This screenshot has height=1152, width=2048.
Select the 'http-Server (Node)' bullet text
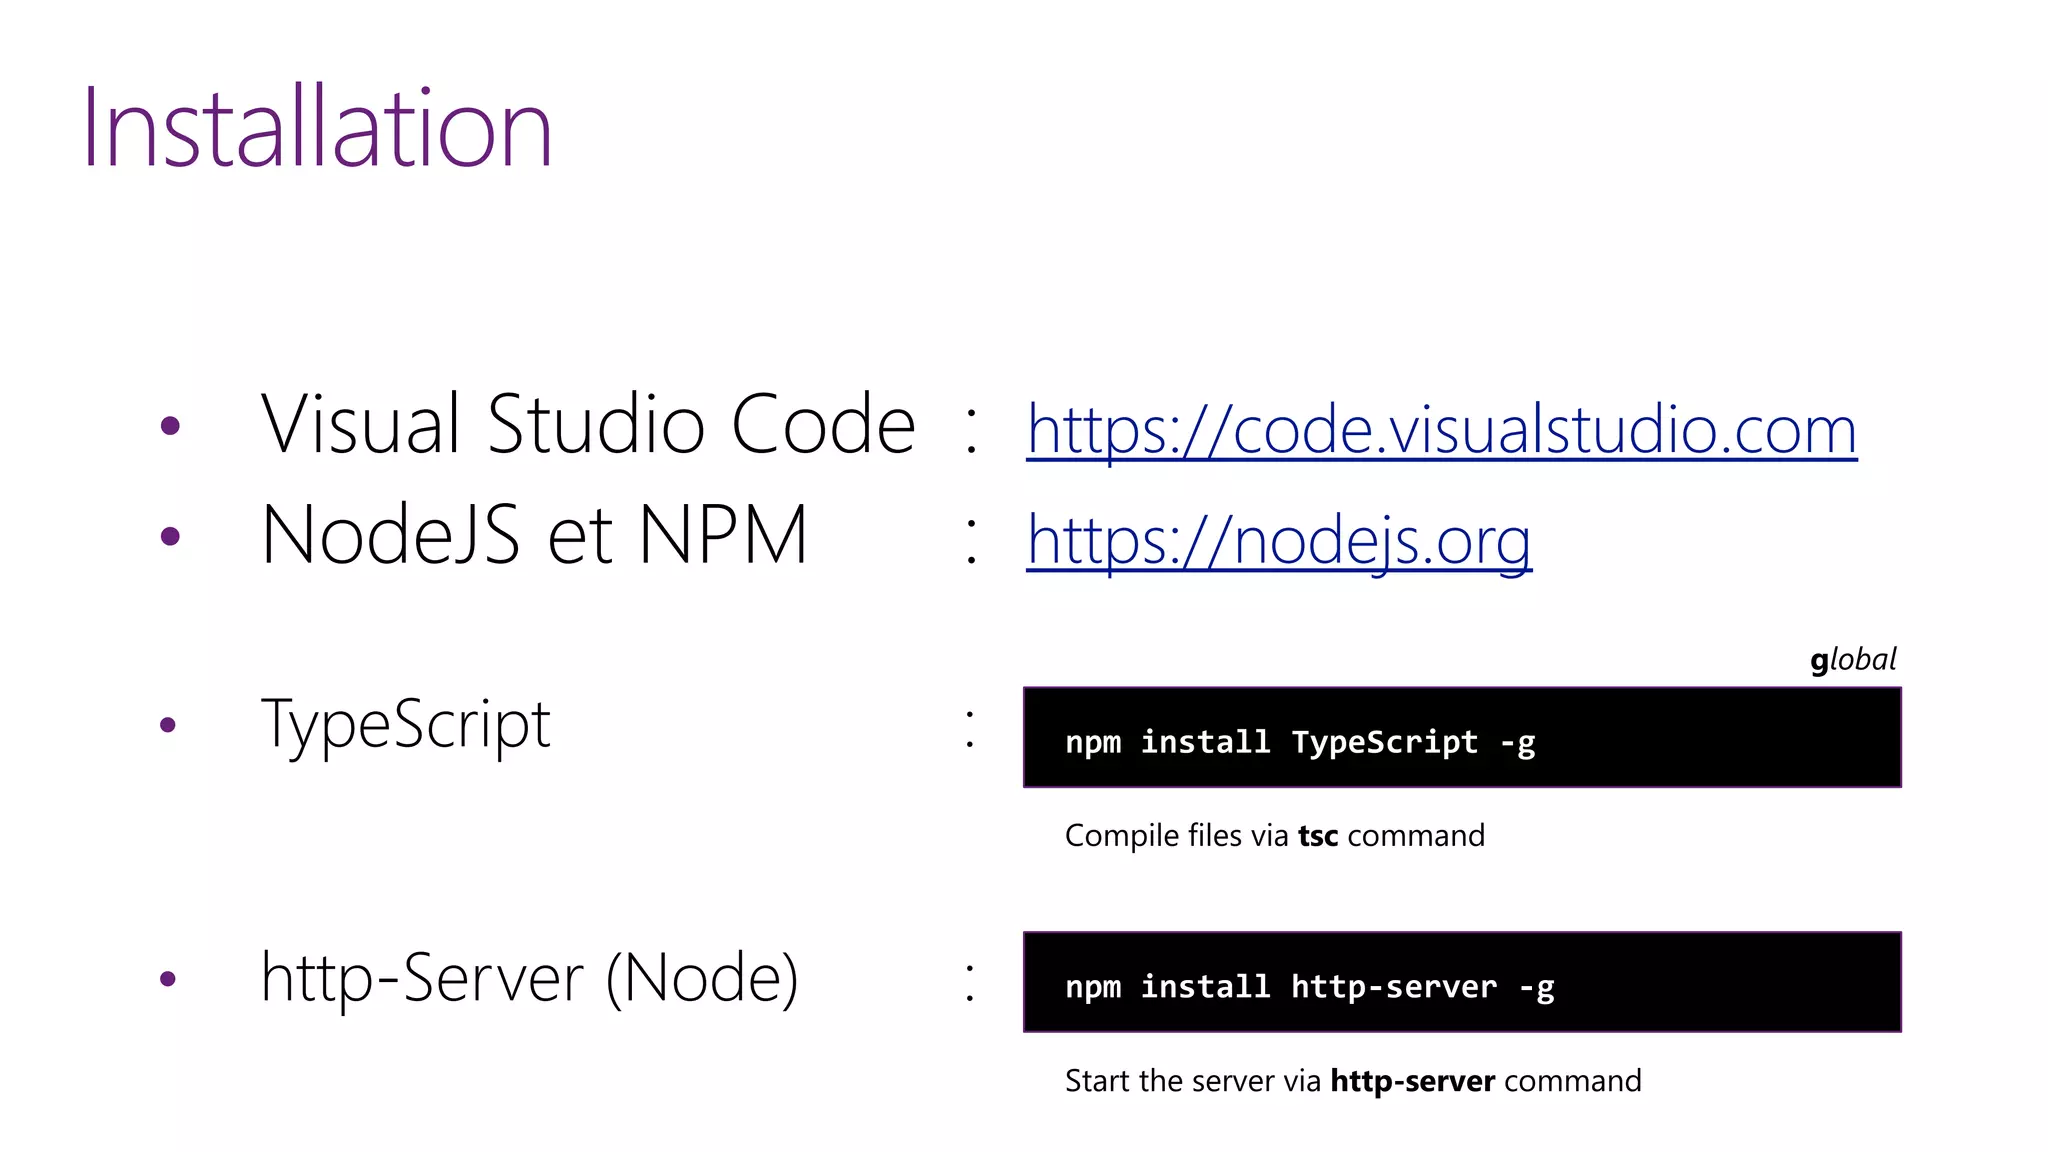coord(529,977)
